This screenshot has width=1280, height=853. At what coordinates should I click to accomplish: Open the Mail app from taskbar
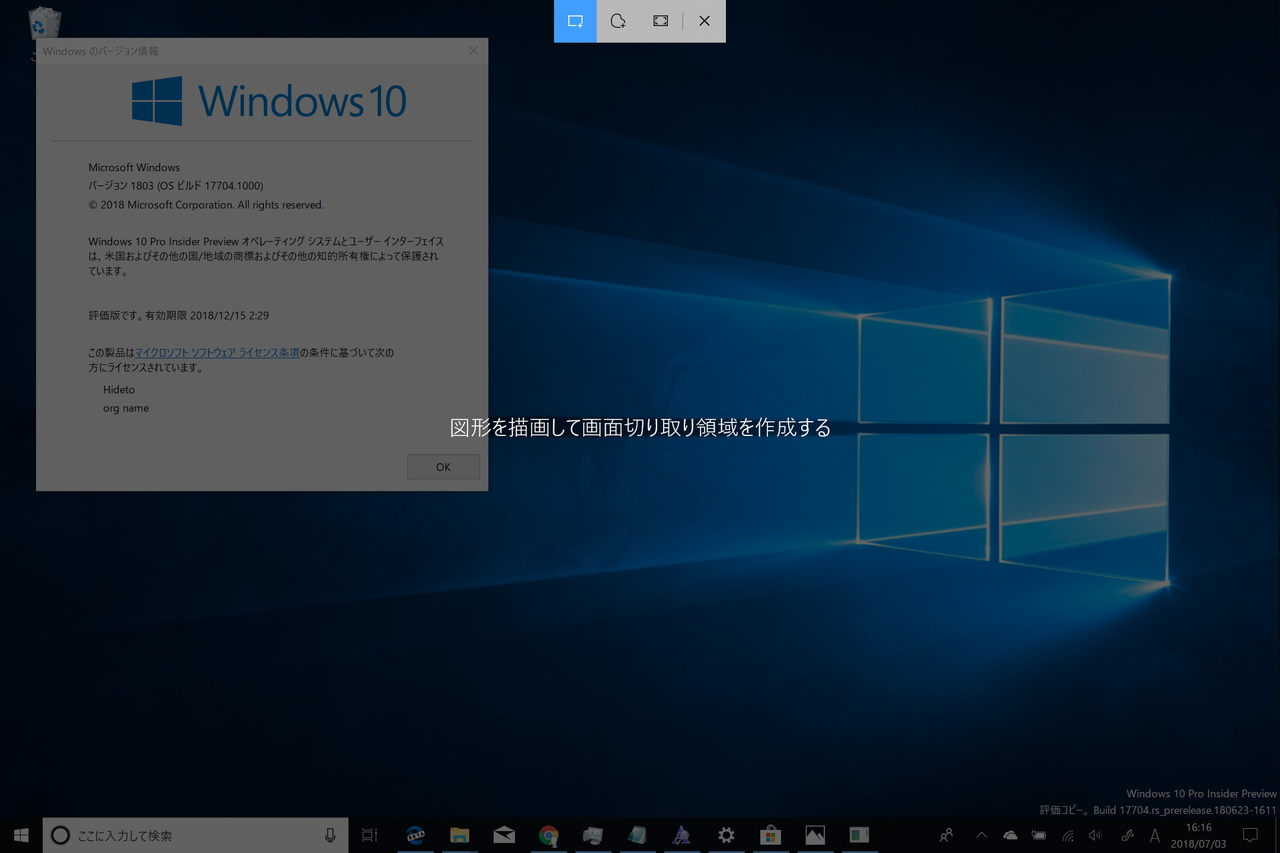[504, 835]
